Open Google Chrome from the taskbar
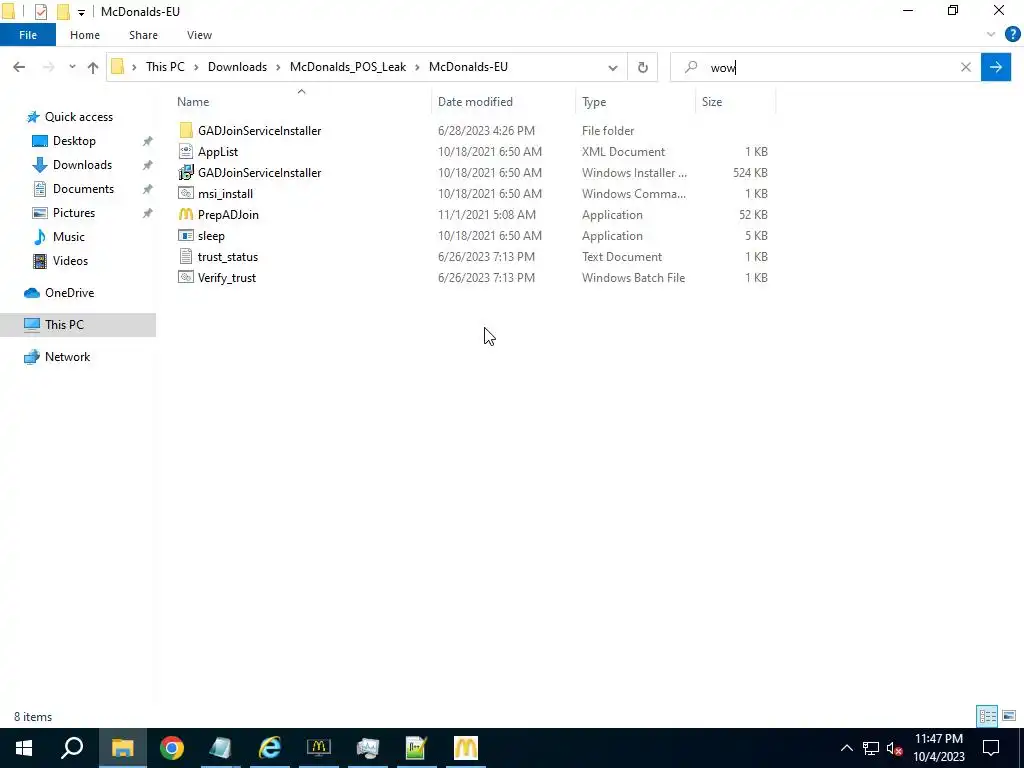Viewport: 1024px width, 768px height. point(172,748)
